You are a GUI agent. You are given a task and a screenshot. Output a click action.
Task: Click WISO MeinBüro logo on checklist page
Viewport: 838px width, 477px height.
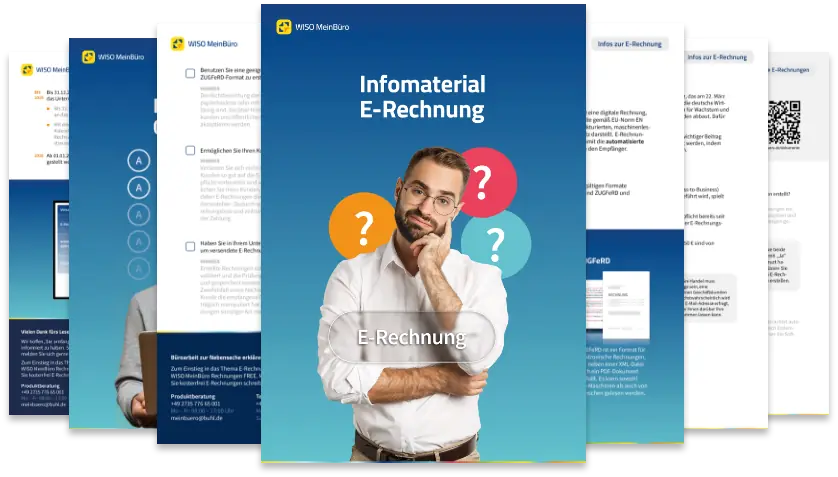205,44
